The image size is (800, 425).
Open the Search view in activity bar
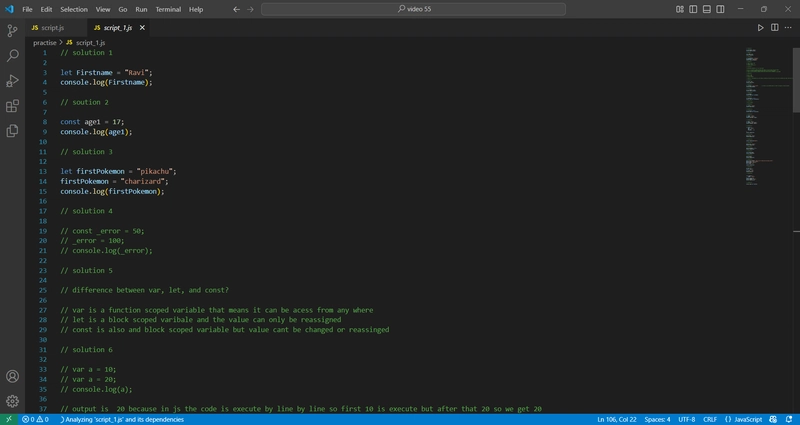point(12,56)
